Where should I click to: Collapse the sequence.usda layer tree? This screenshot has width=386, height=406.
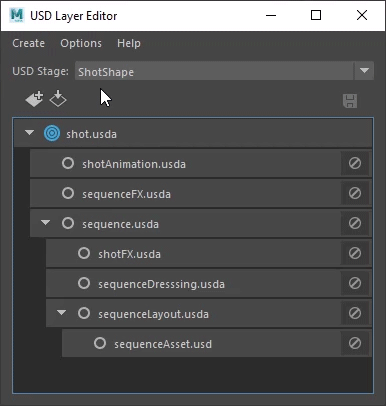(x=45, y=223)
